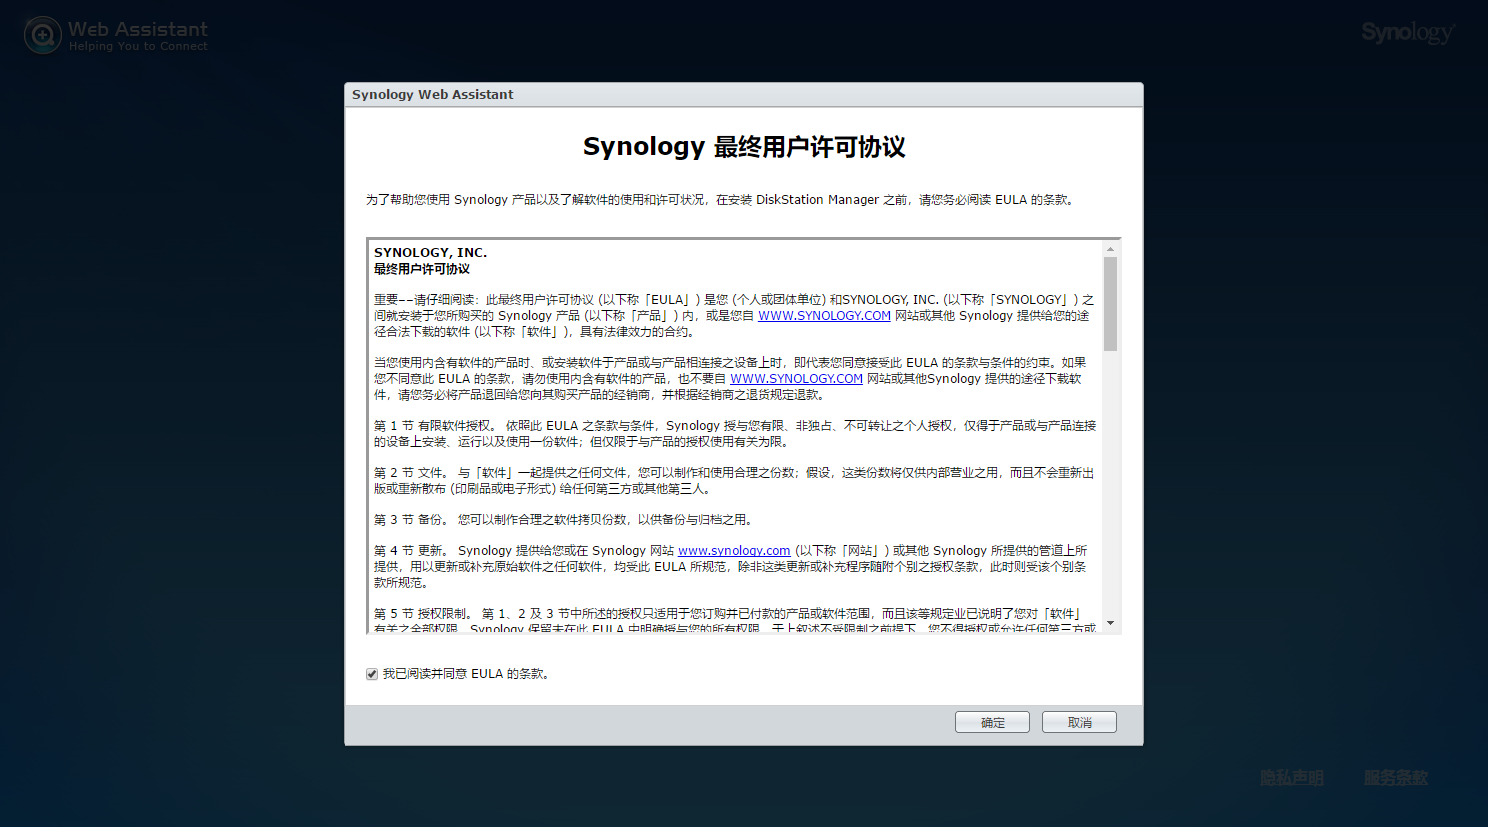
Task: Click the EULA scrollbar up arrow
Action: pyautogui.click(x=1110, y=248)
